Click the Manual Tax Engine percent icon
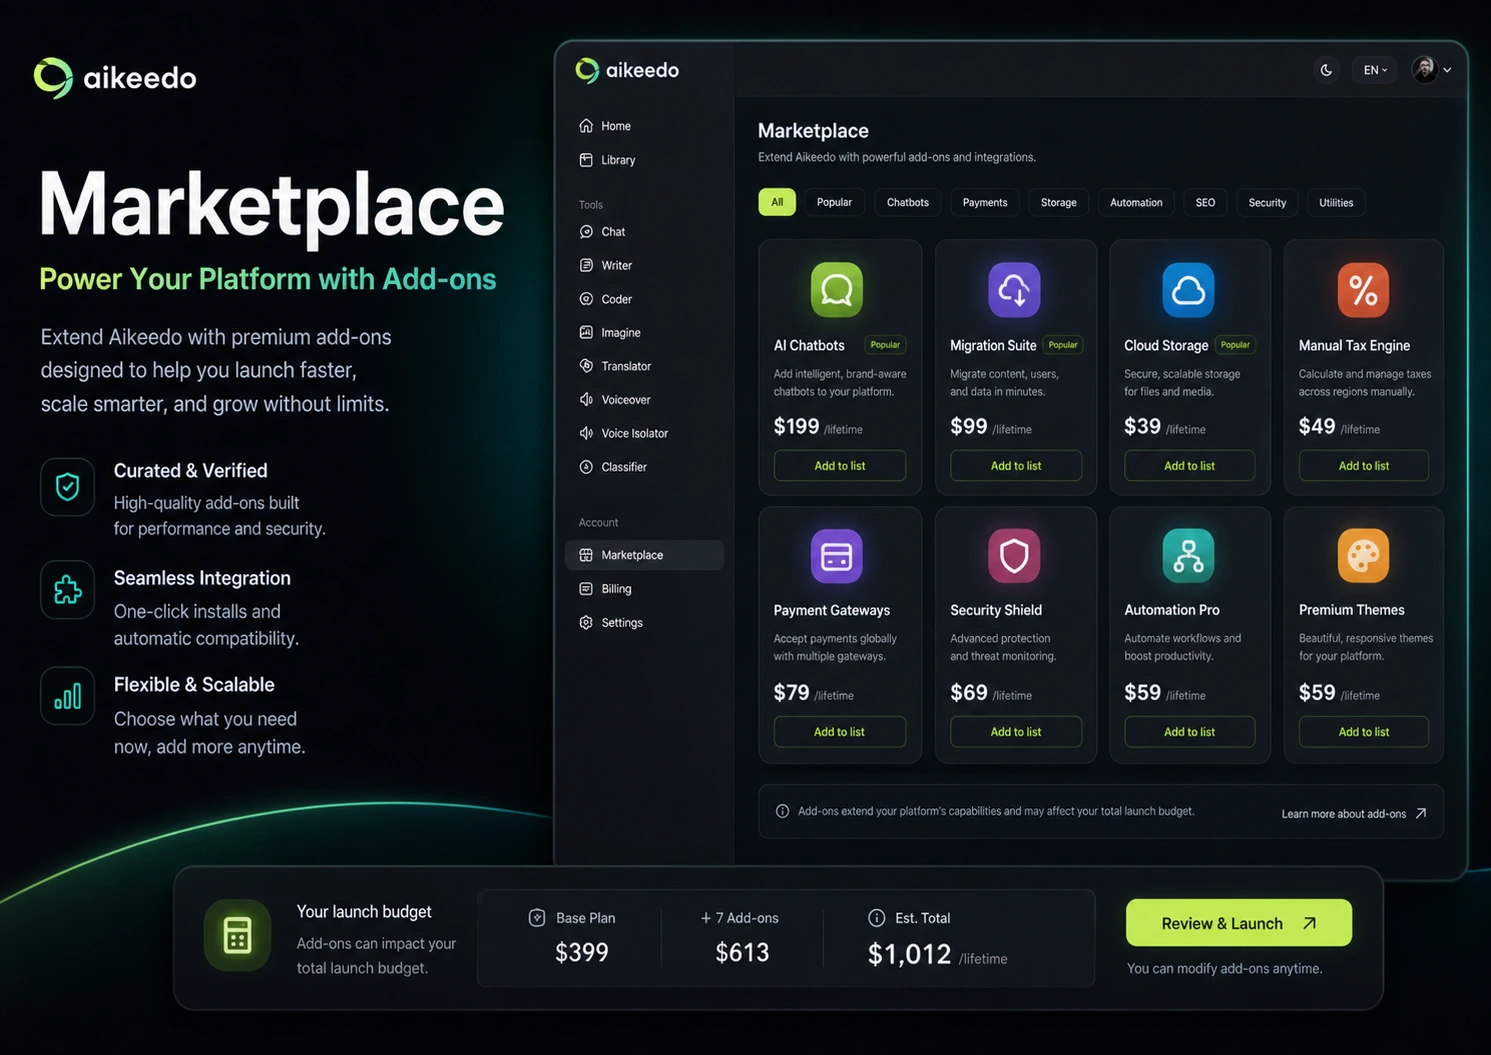The width and height of the screenshot is (1491, 1055). pos(1363,290)
